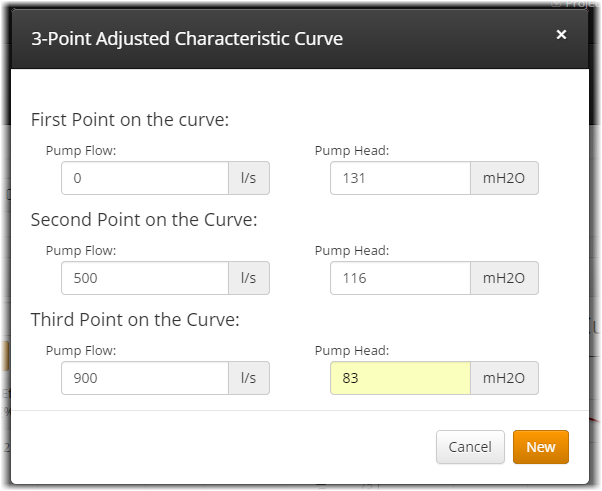Click the Pump Head label above the 83 field
602x491 pixels.
pyautogui.click(x=351, y=350)
